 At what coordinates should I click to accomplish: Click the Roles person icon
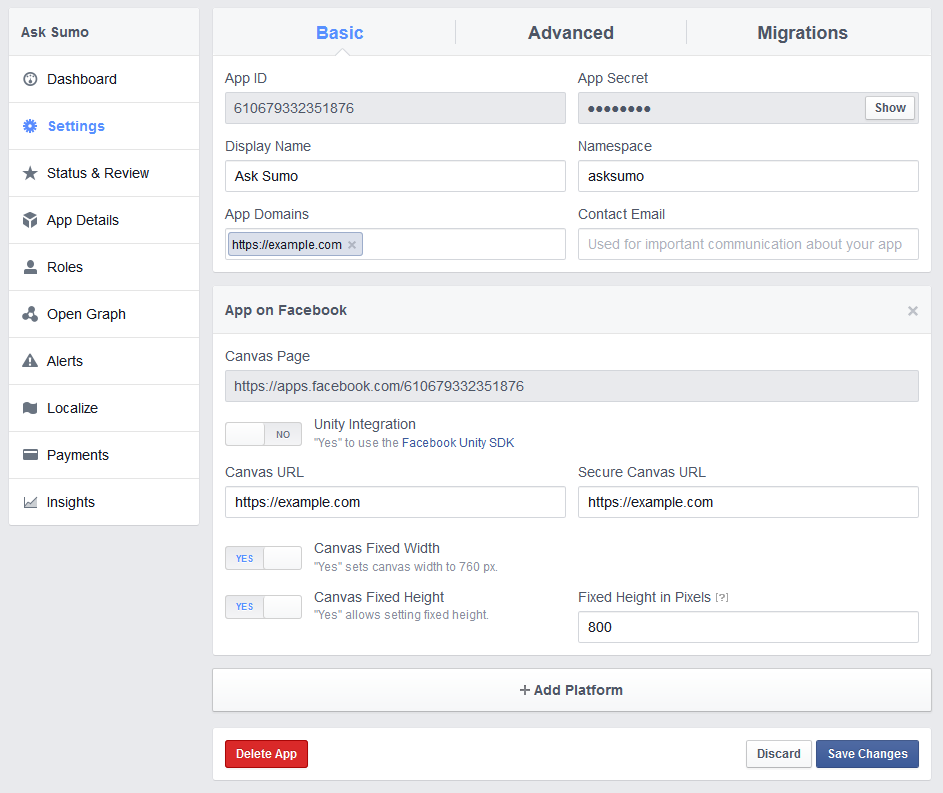coord(30,267)
